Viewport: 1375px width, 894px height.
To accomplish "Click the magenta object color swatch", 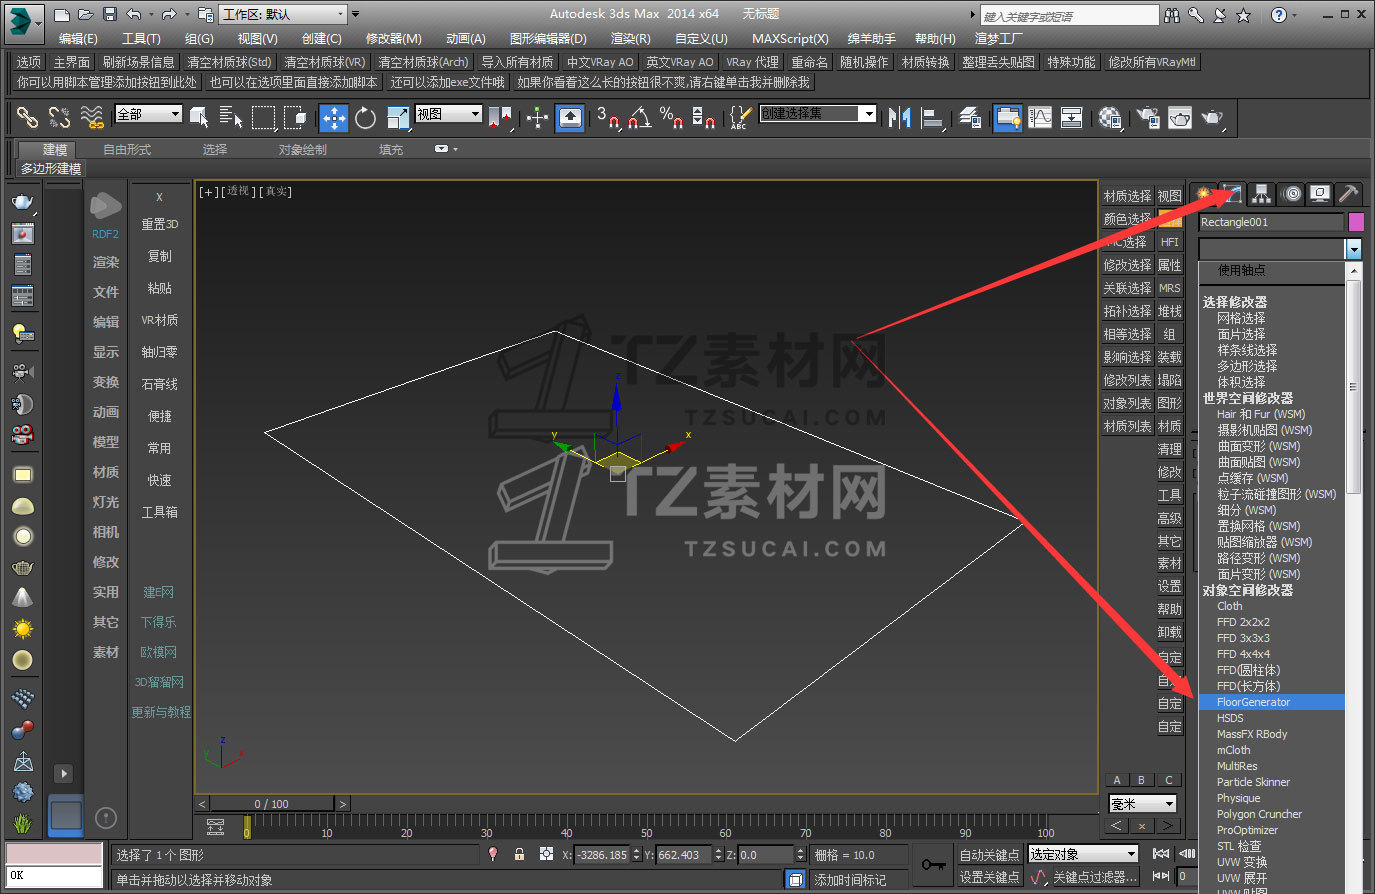I will (1356, 222).
